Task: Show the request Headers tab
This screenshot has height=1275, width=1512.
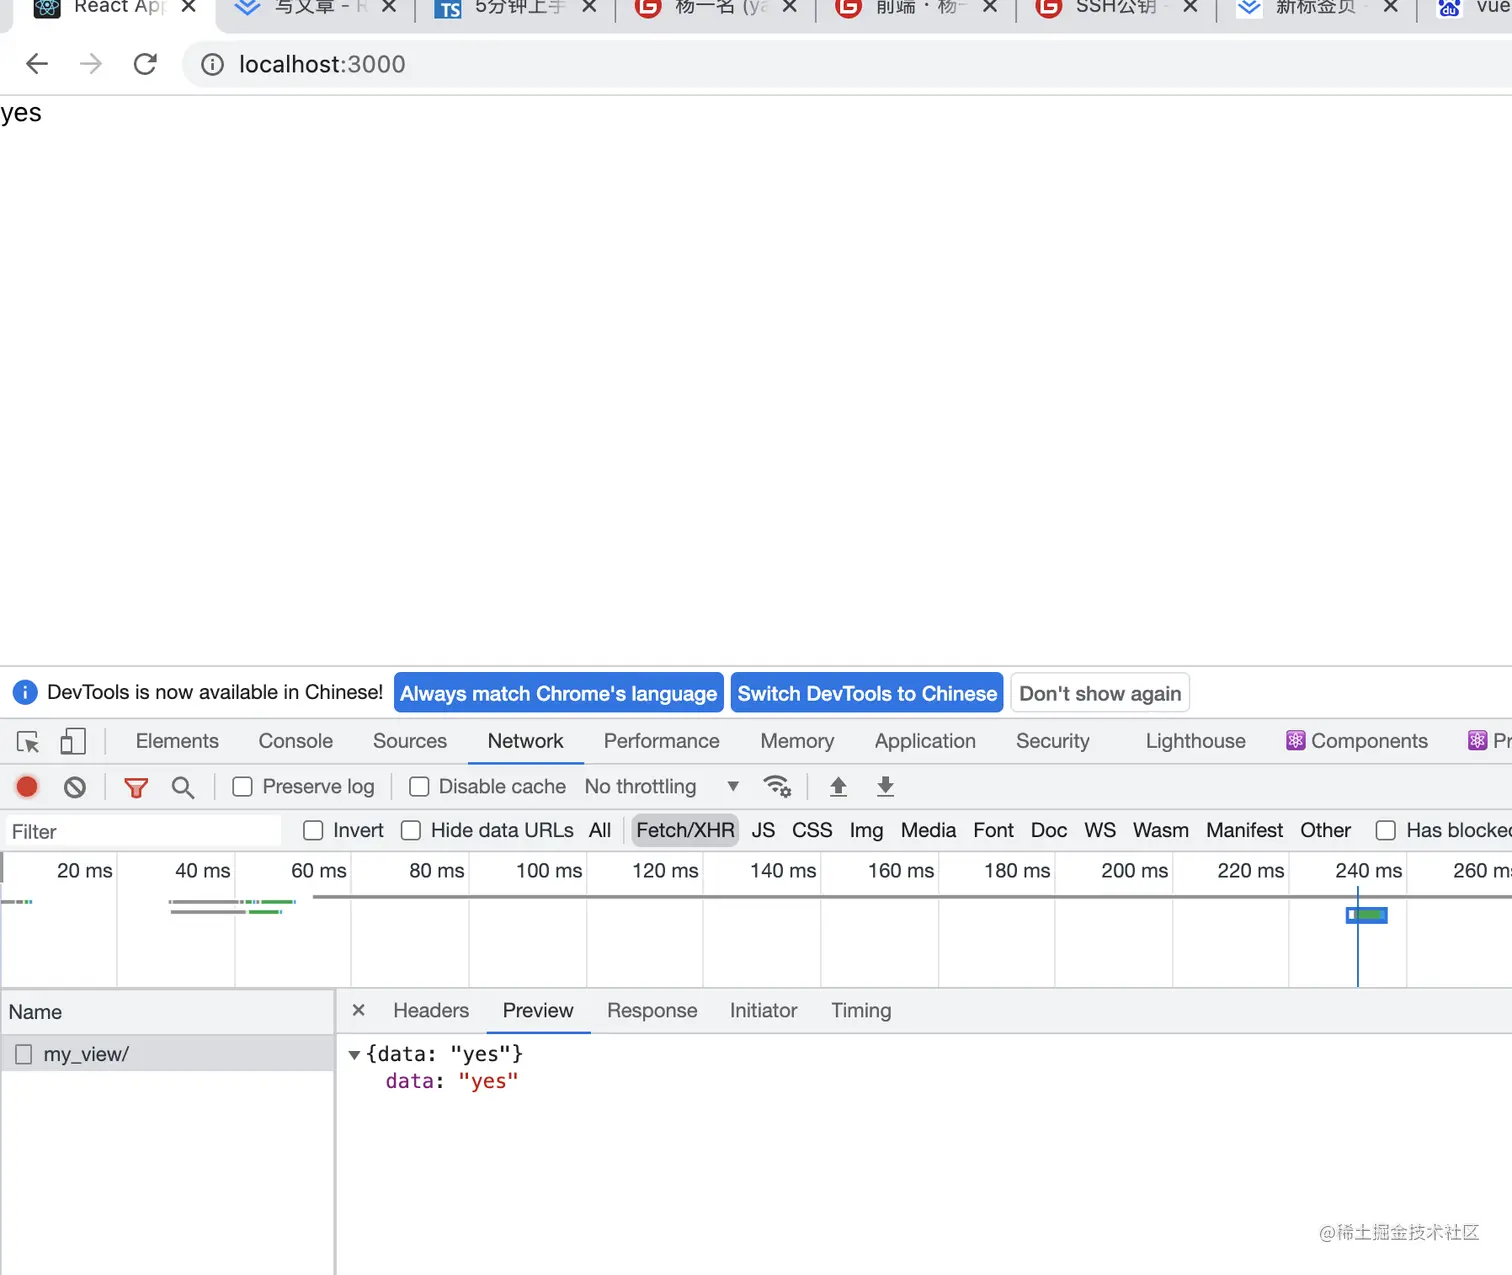Action: coord(431,1011)
